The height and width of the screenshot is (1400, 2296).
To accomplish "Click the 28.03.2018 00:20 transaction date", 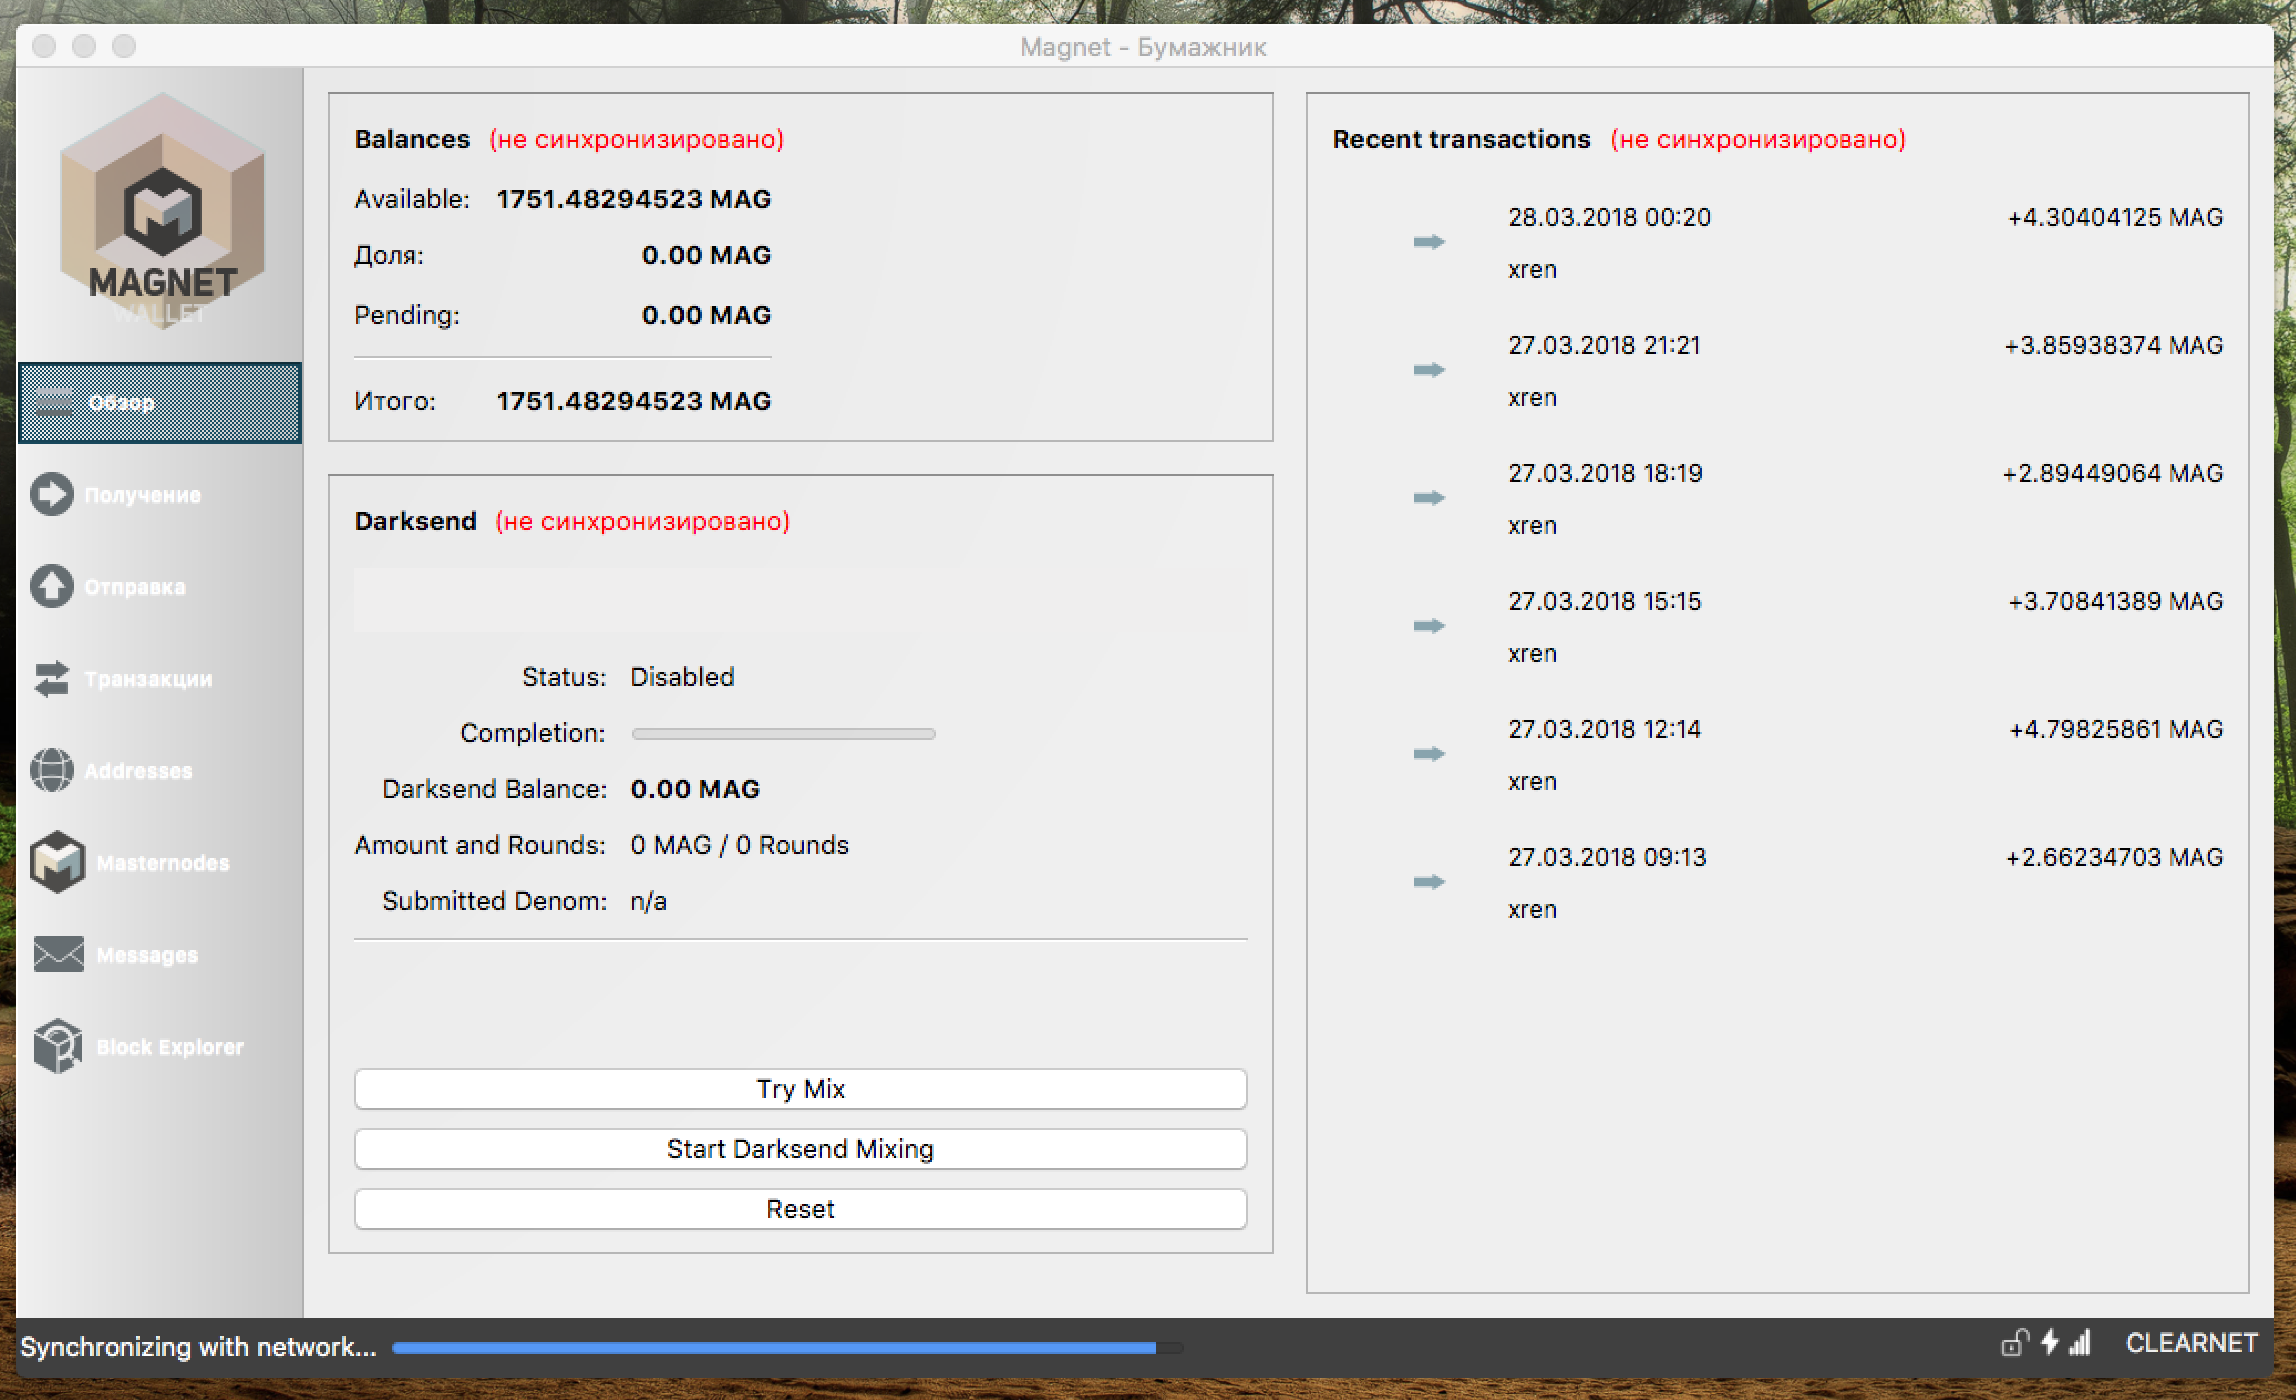I will click(x=1609, y=217).
